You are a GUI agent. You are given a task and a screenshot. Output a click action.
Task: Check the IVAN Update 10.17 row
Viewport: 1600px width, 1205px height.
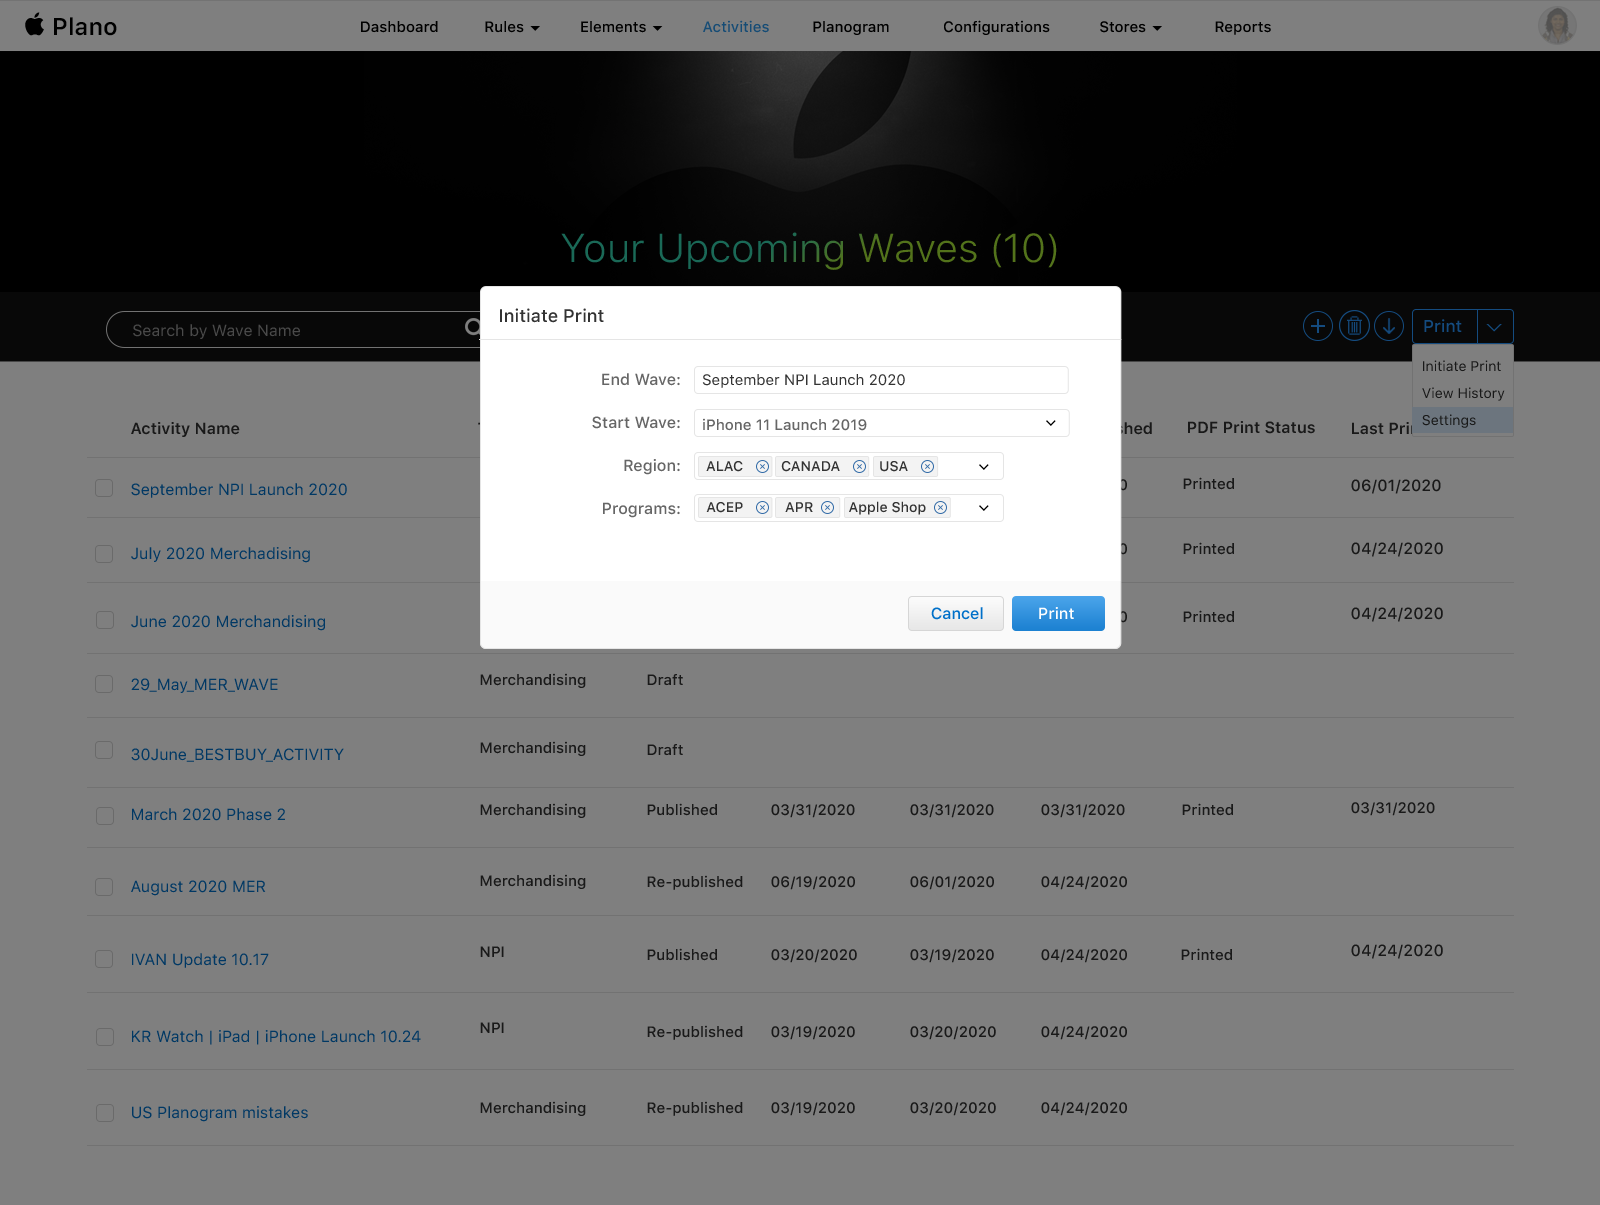point(104,959)
